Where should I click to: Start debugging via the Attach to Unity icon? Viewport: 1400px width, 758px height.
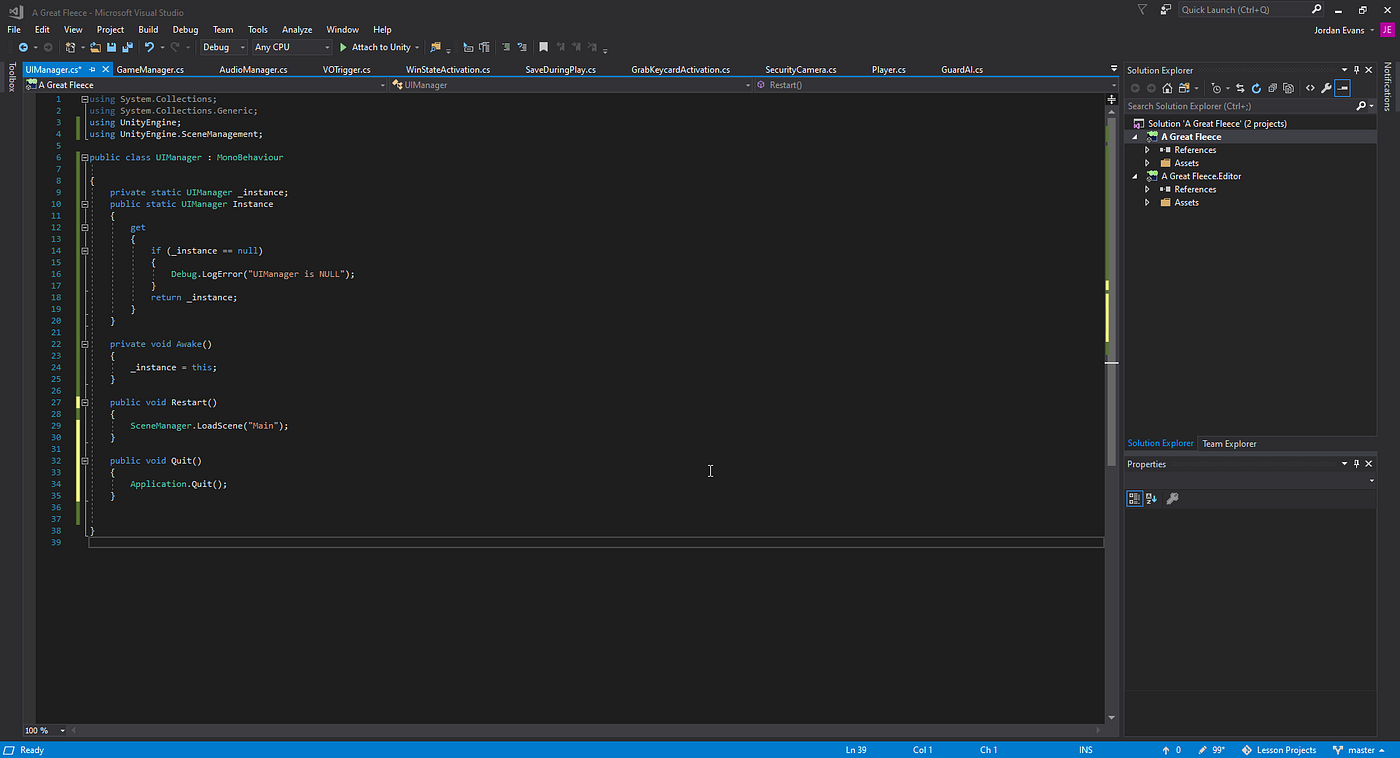pyautogui.click(x=344, y=47)
